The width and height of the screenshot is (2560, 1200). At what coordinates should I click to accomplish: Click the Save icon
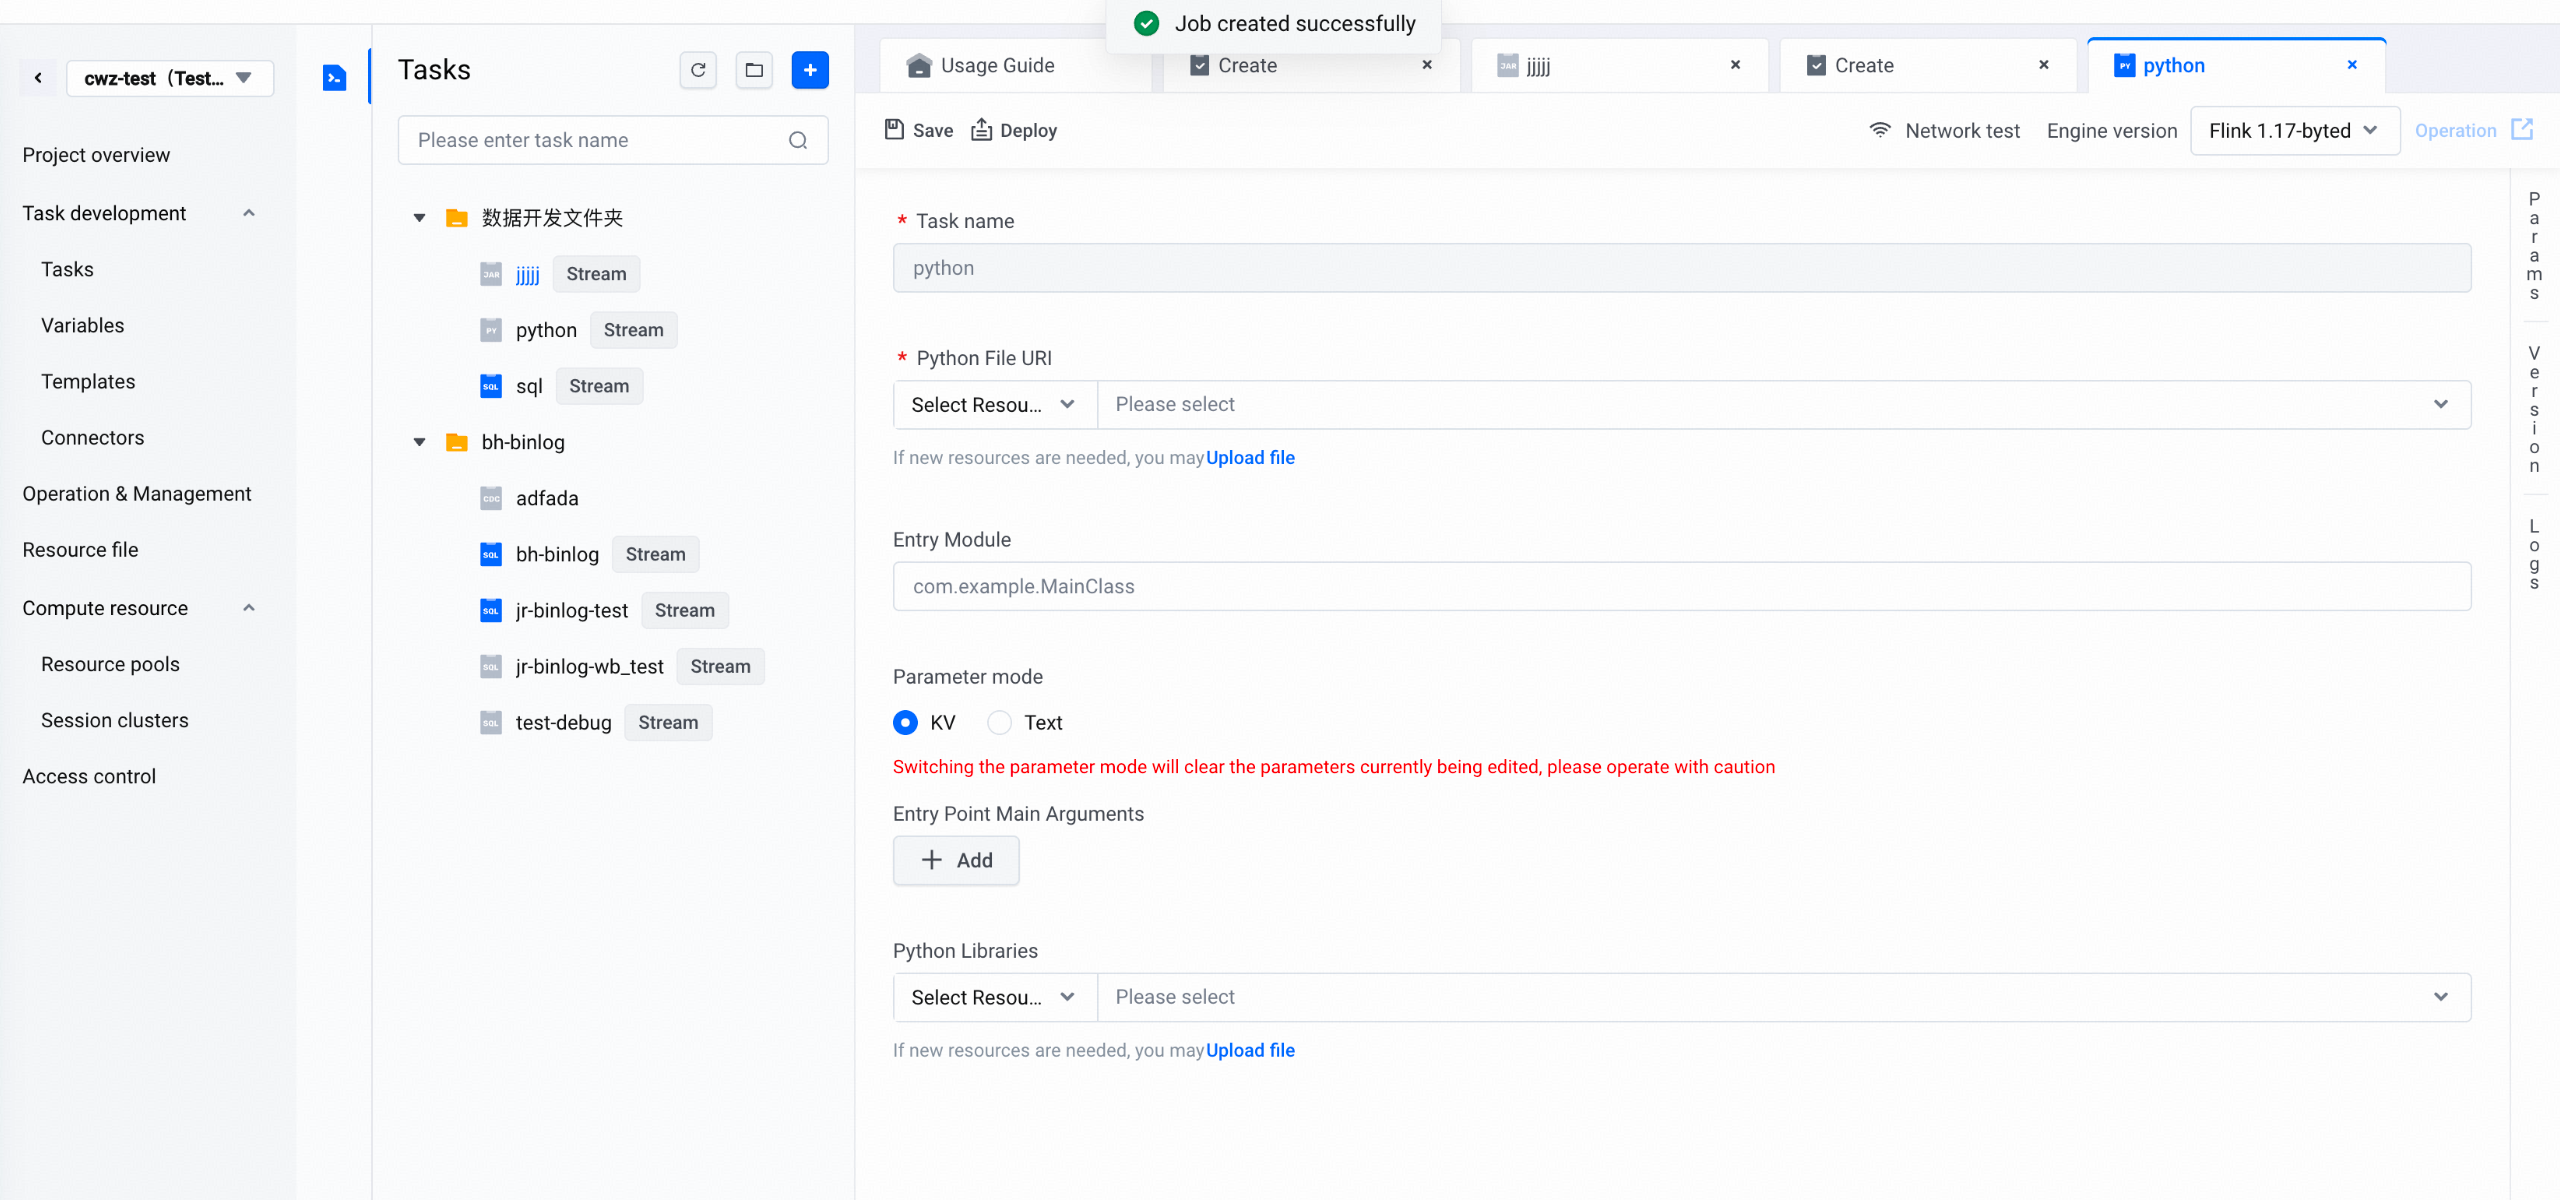[895, 129]
